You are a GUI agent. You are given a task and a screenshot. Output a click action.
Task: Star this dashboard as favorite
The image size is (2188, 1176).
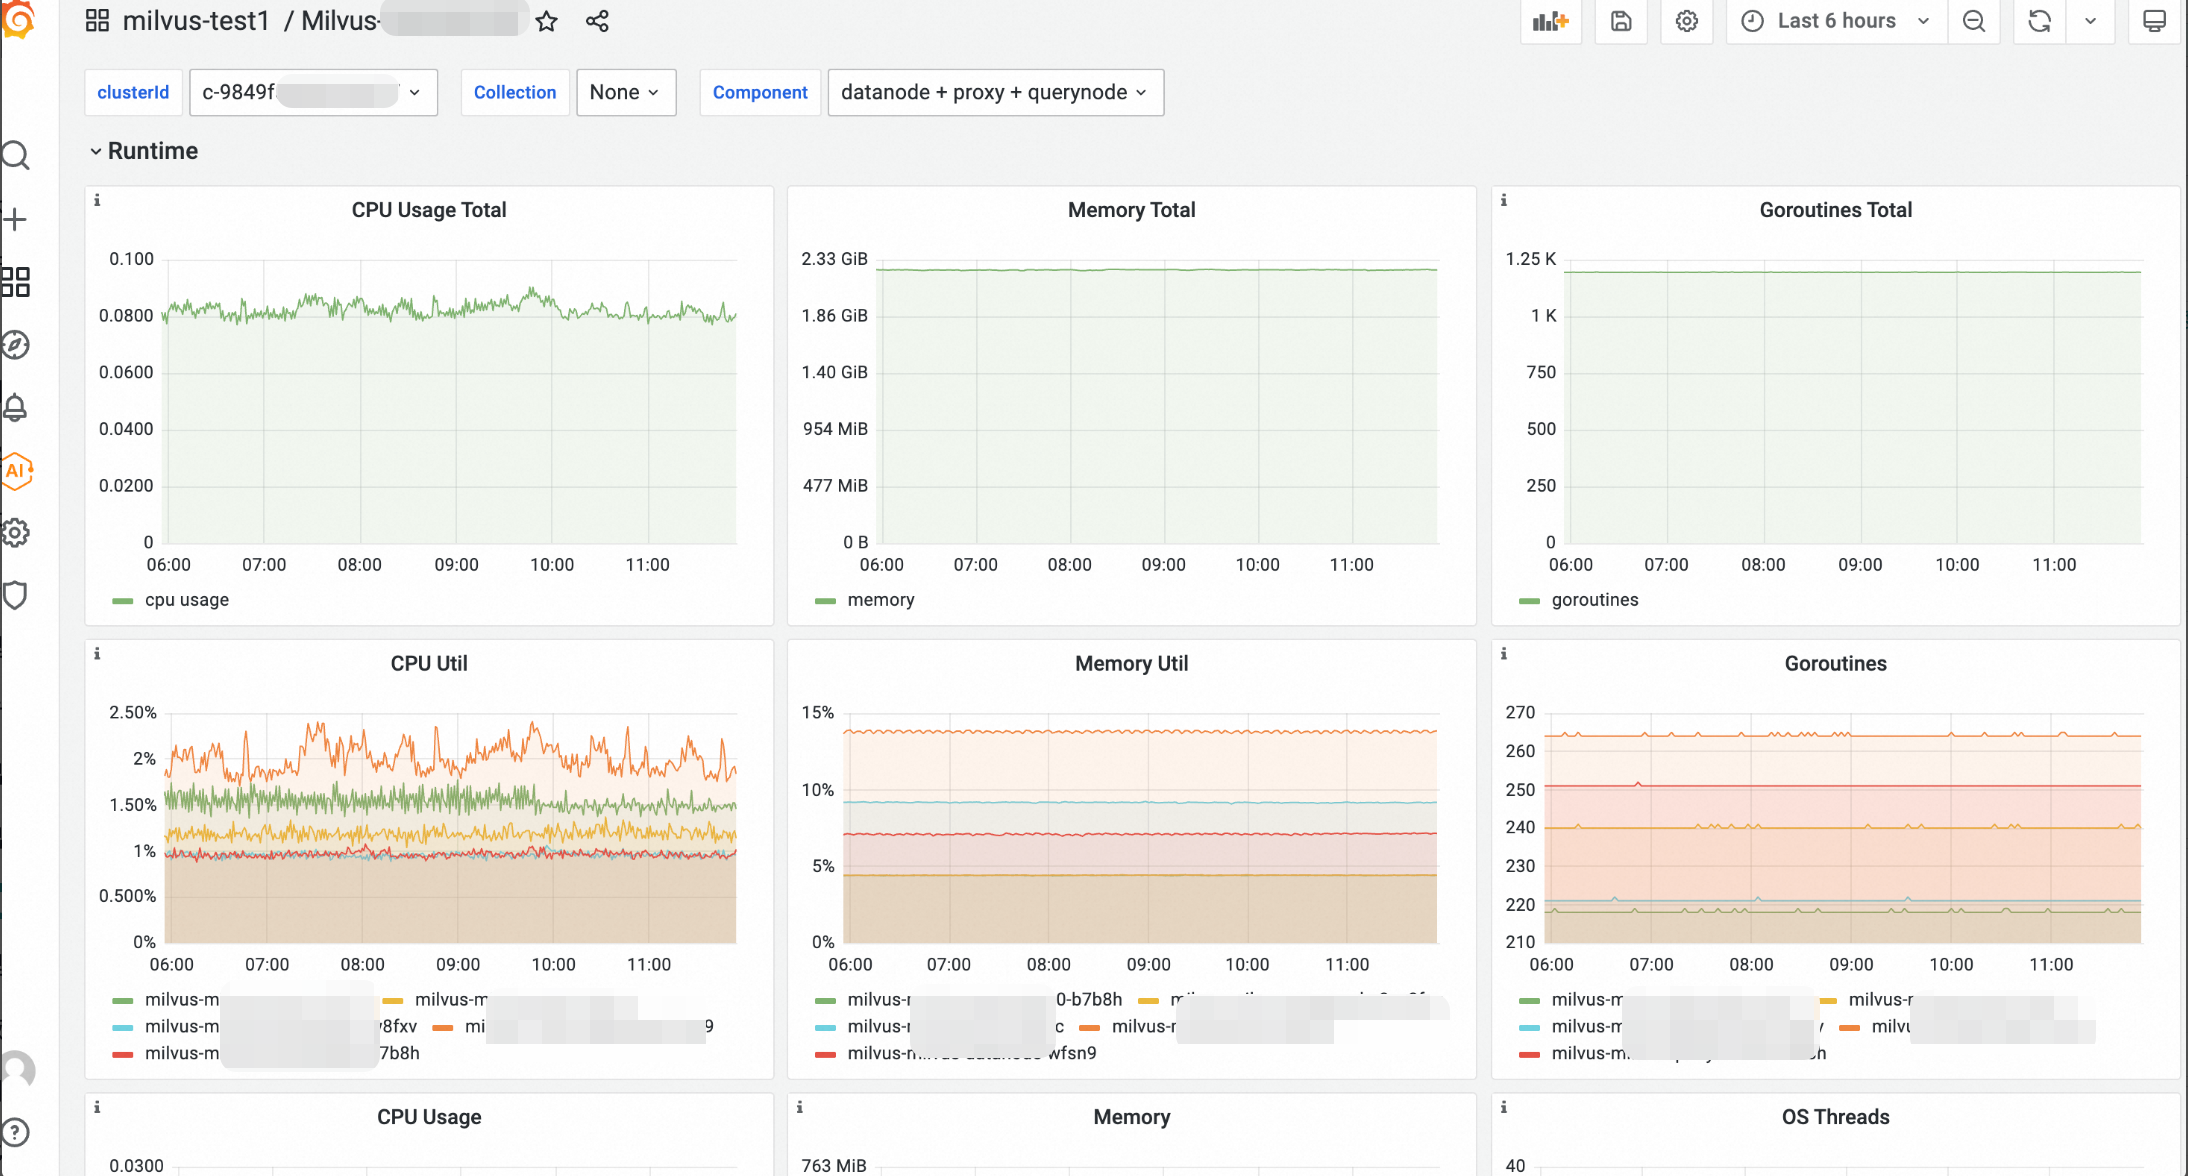[546, 21]
